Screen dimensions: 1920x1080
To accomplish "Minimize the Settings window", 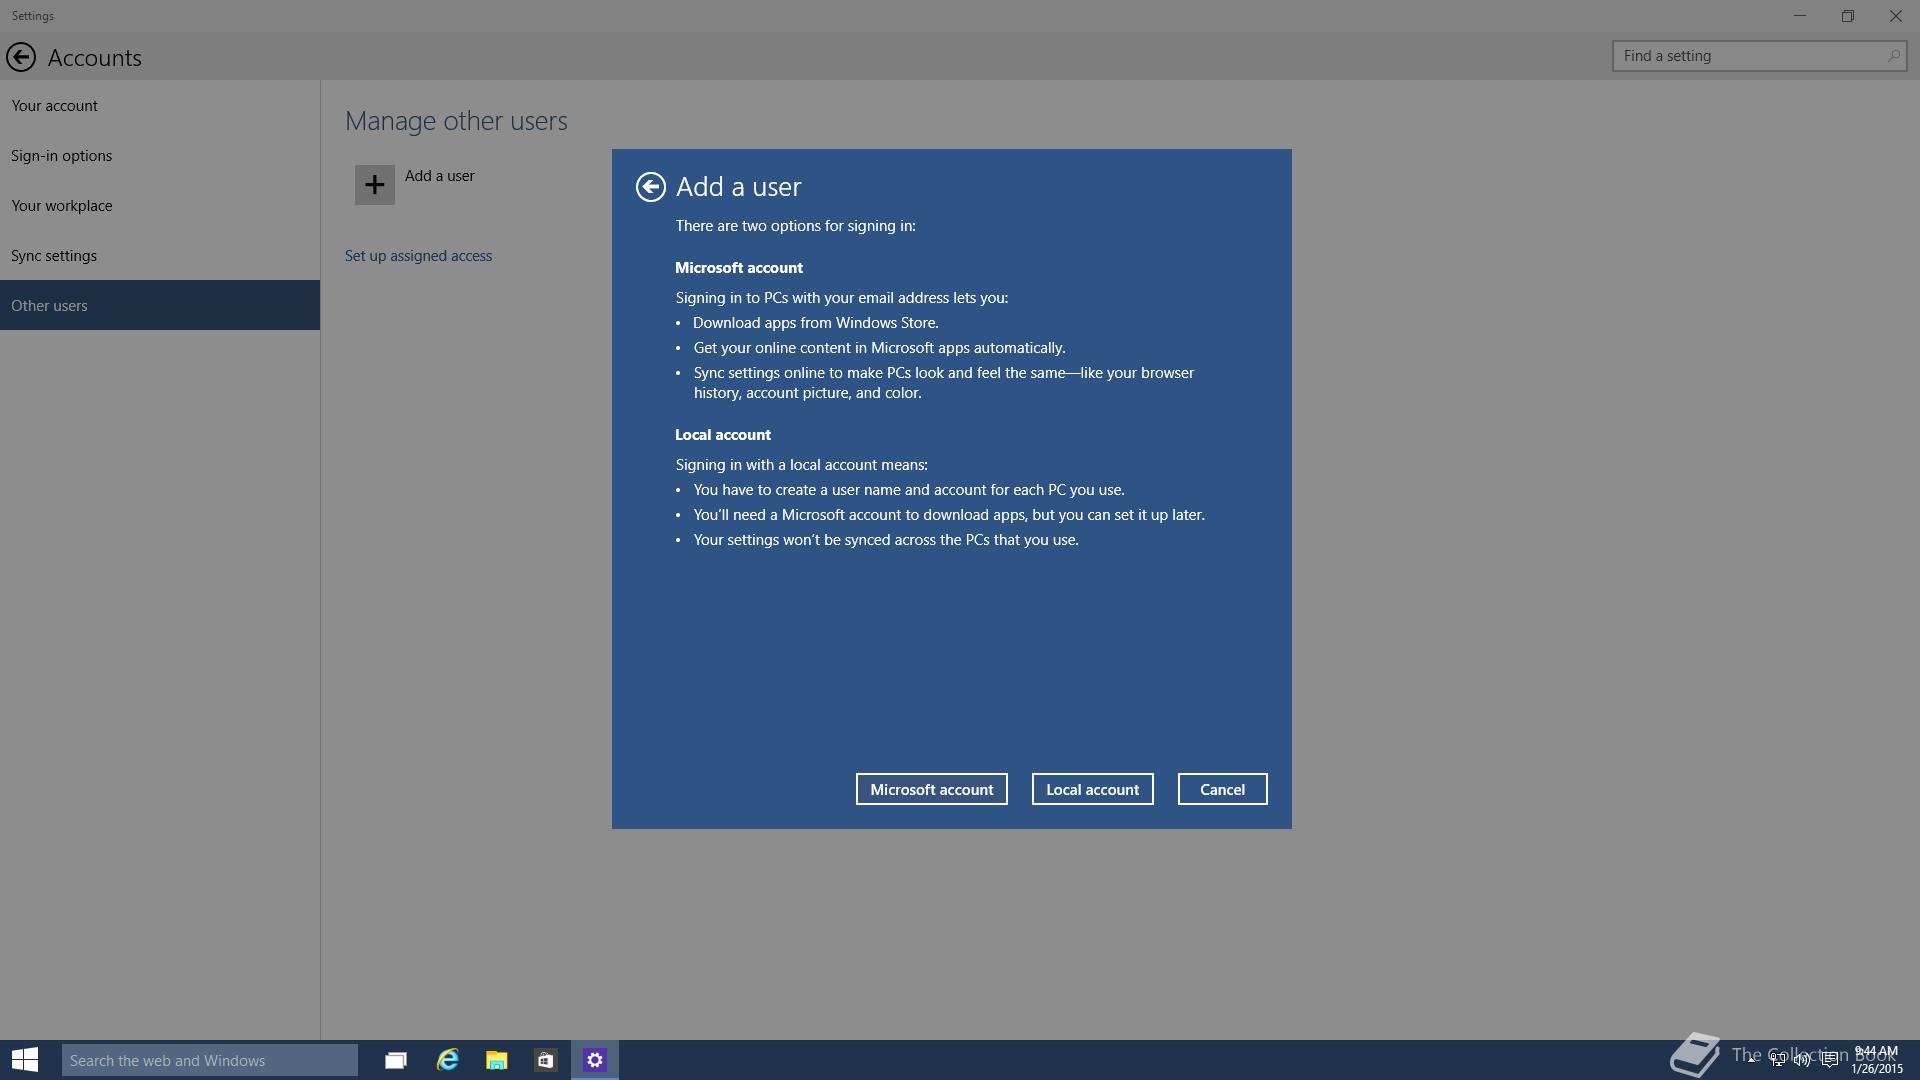I will [1800, 16].
